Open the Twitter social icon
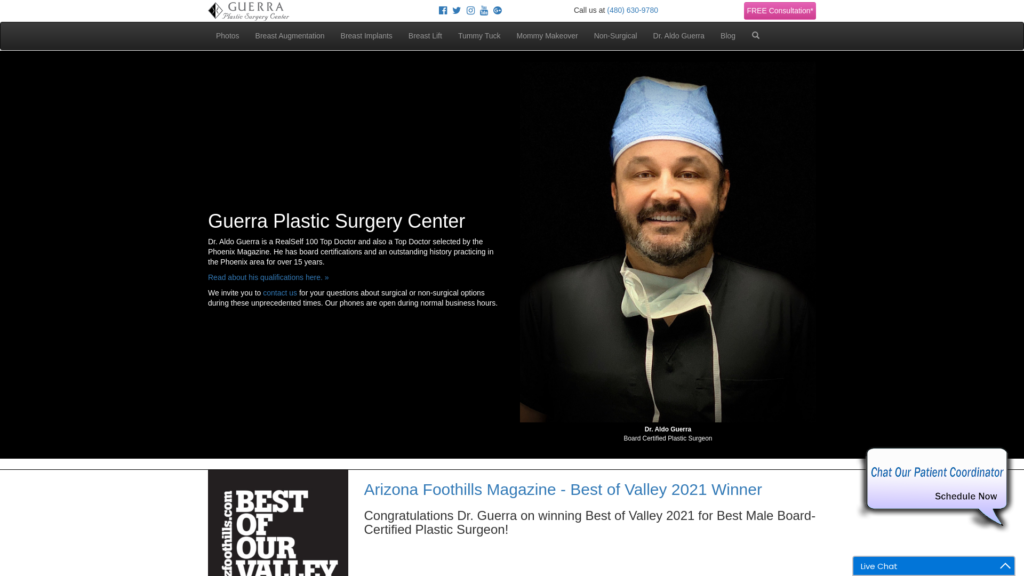This screenshot has width=1024, height=576. pyautogui.click(x=456, y=10)
